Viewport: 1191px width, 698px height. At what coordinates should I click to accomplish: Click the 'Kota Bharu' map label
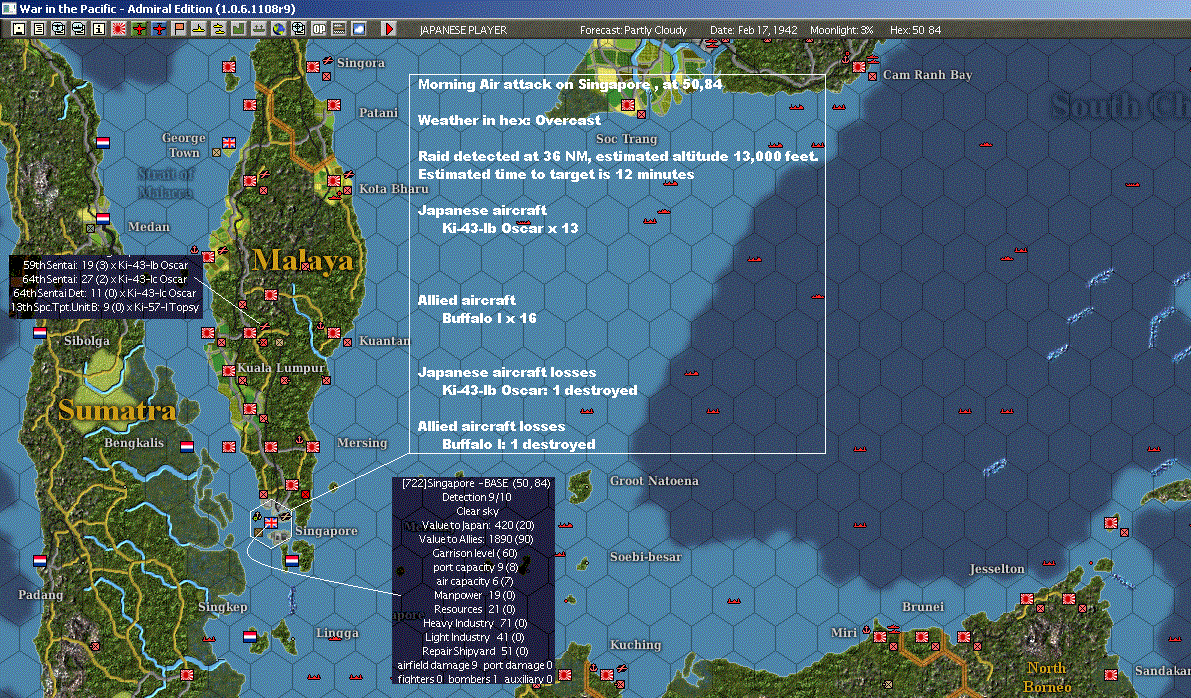(x=393, y=188)
